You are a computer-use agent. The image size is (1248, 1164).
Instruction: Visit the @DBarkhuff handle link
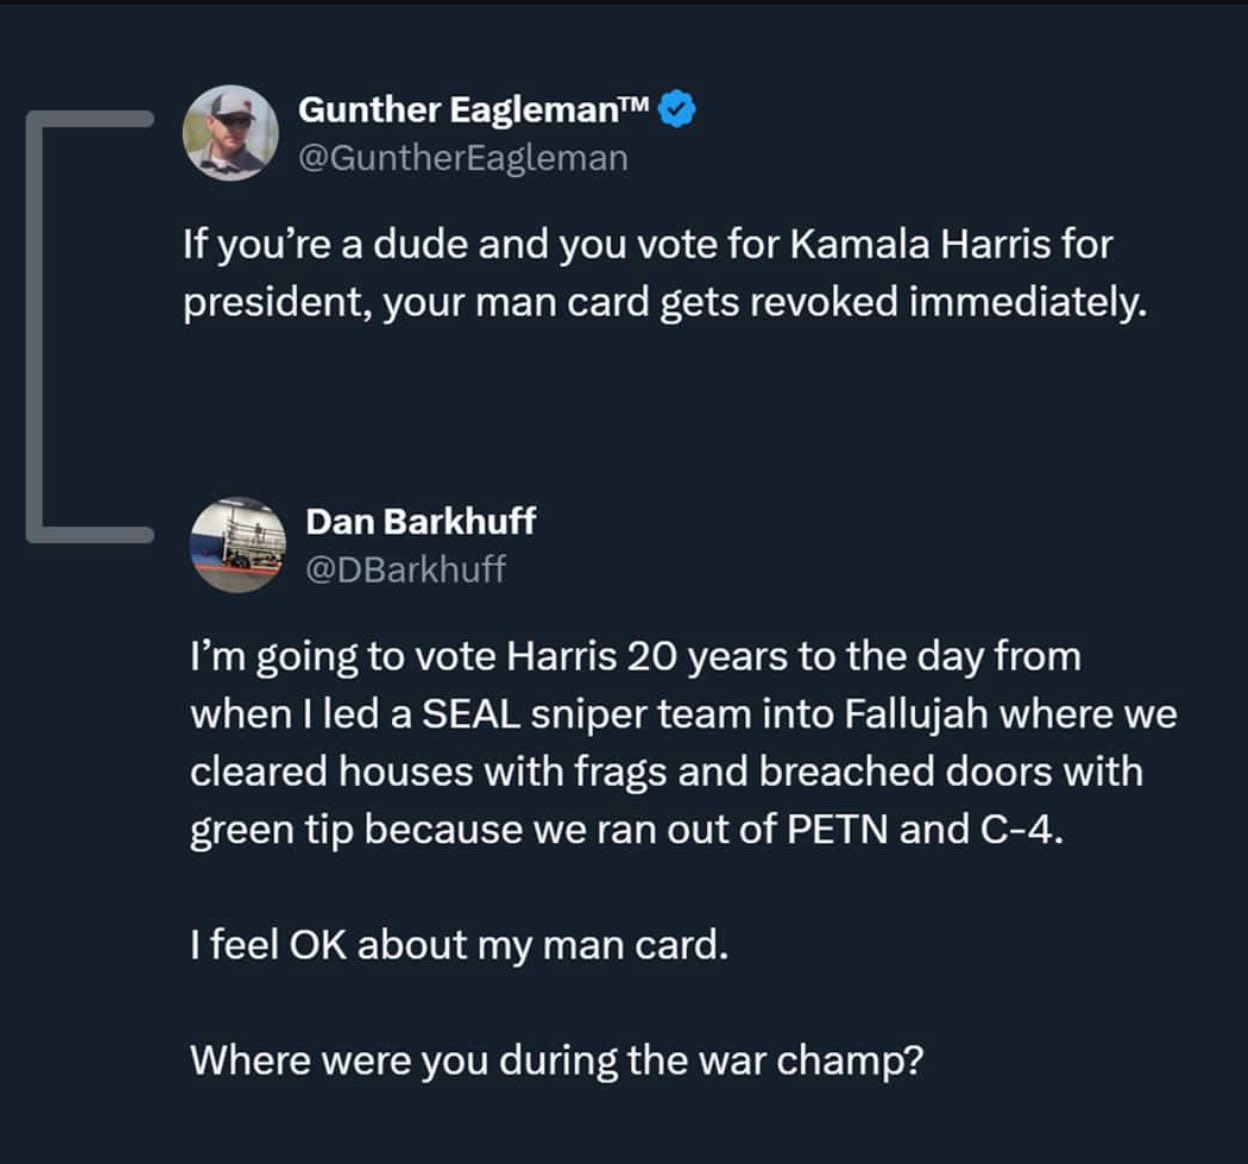coord(405,569)
